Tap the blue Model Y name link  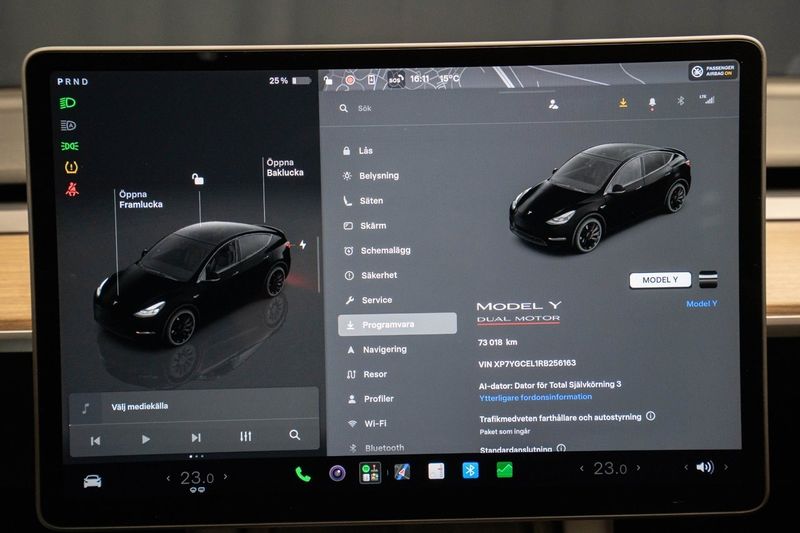(702, 303)
